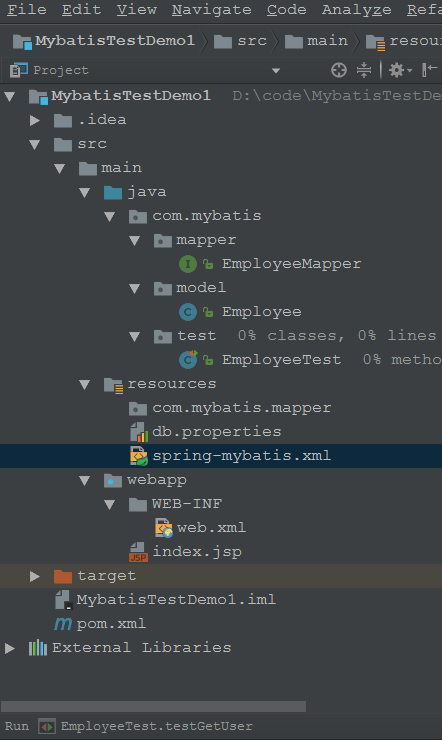Click the Employee class icon
442x740 pixels.
188,312
